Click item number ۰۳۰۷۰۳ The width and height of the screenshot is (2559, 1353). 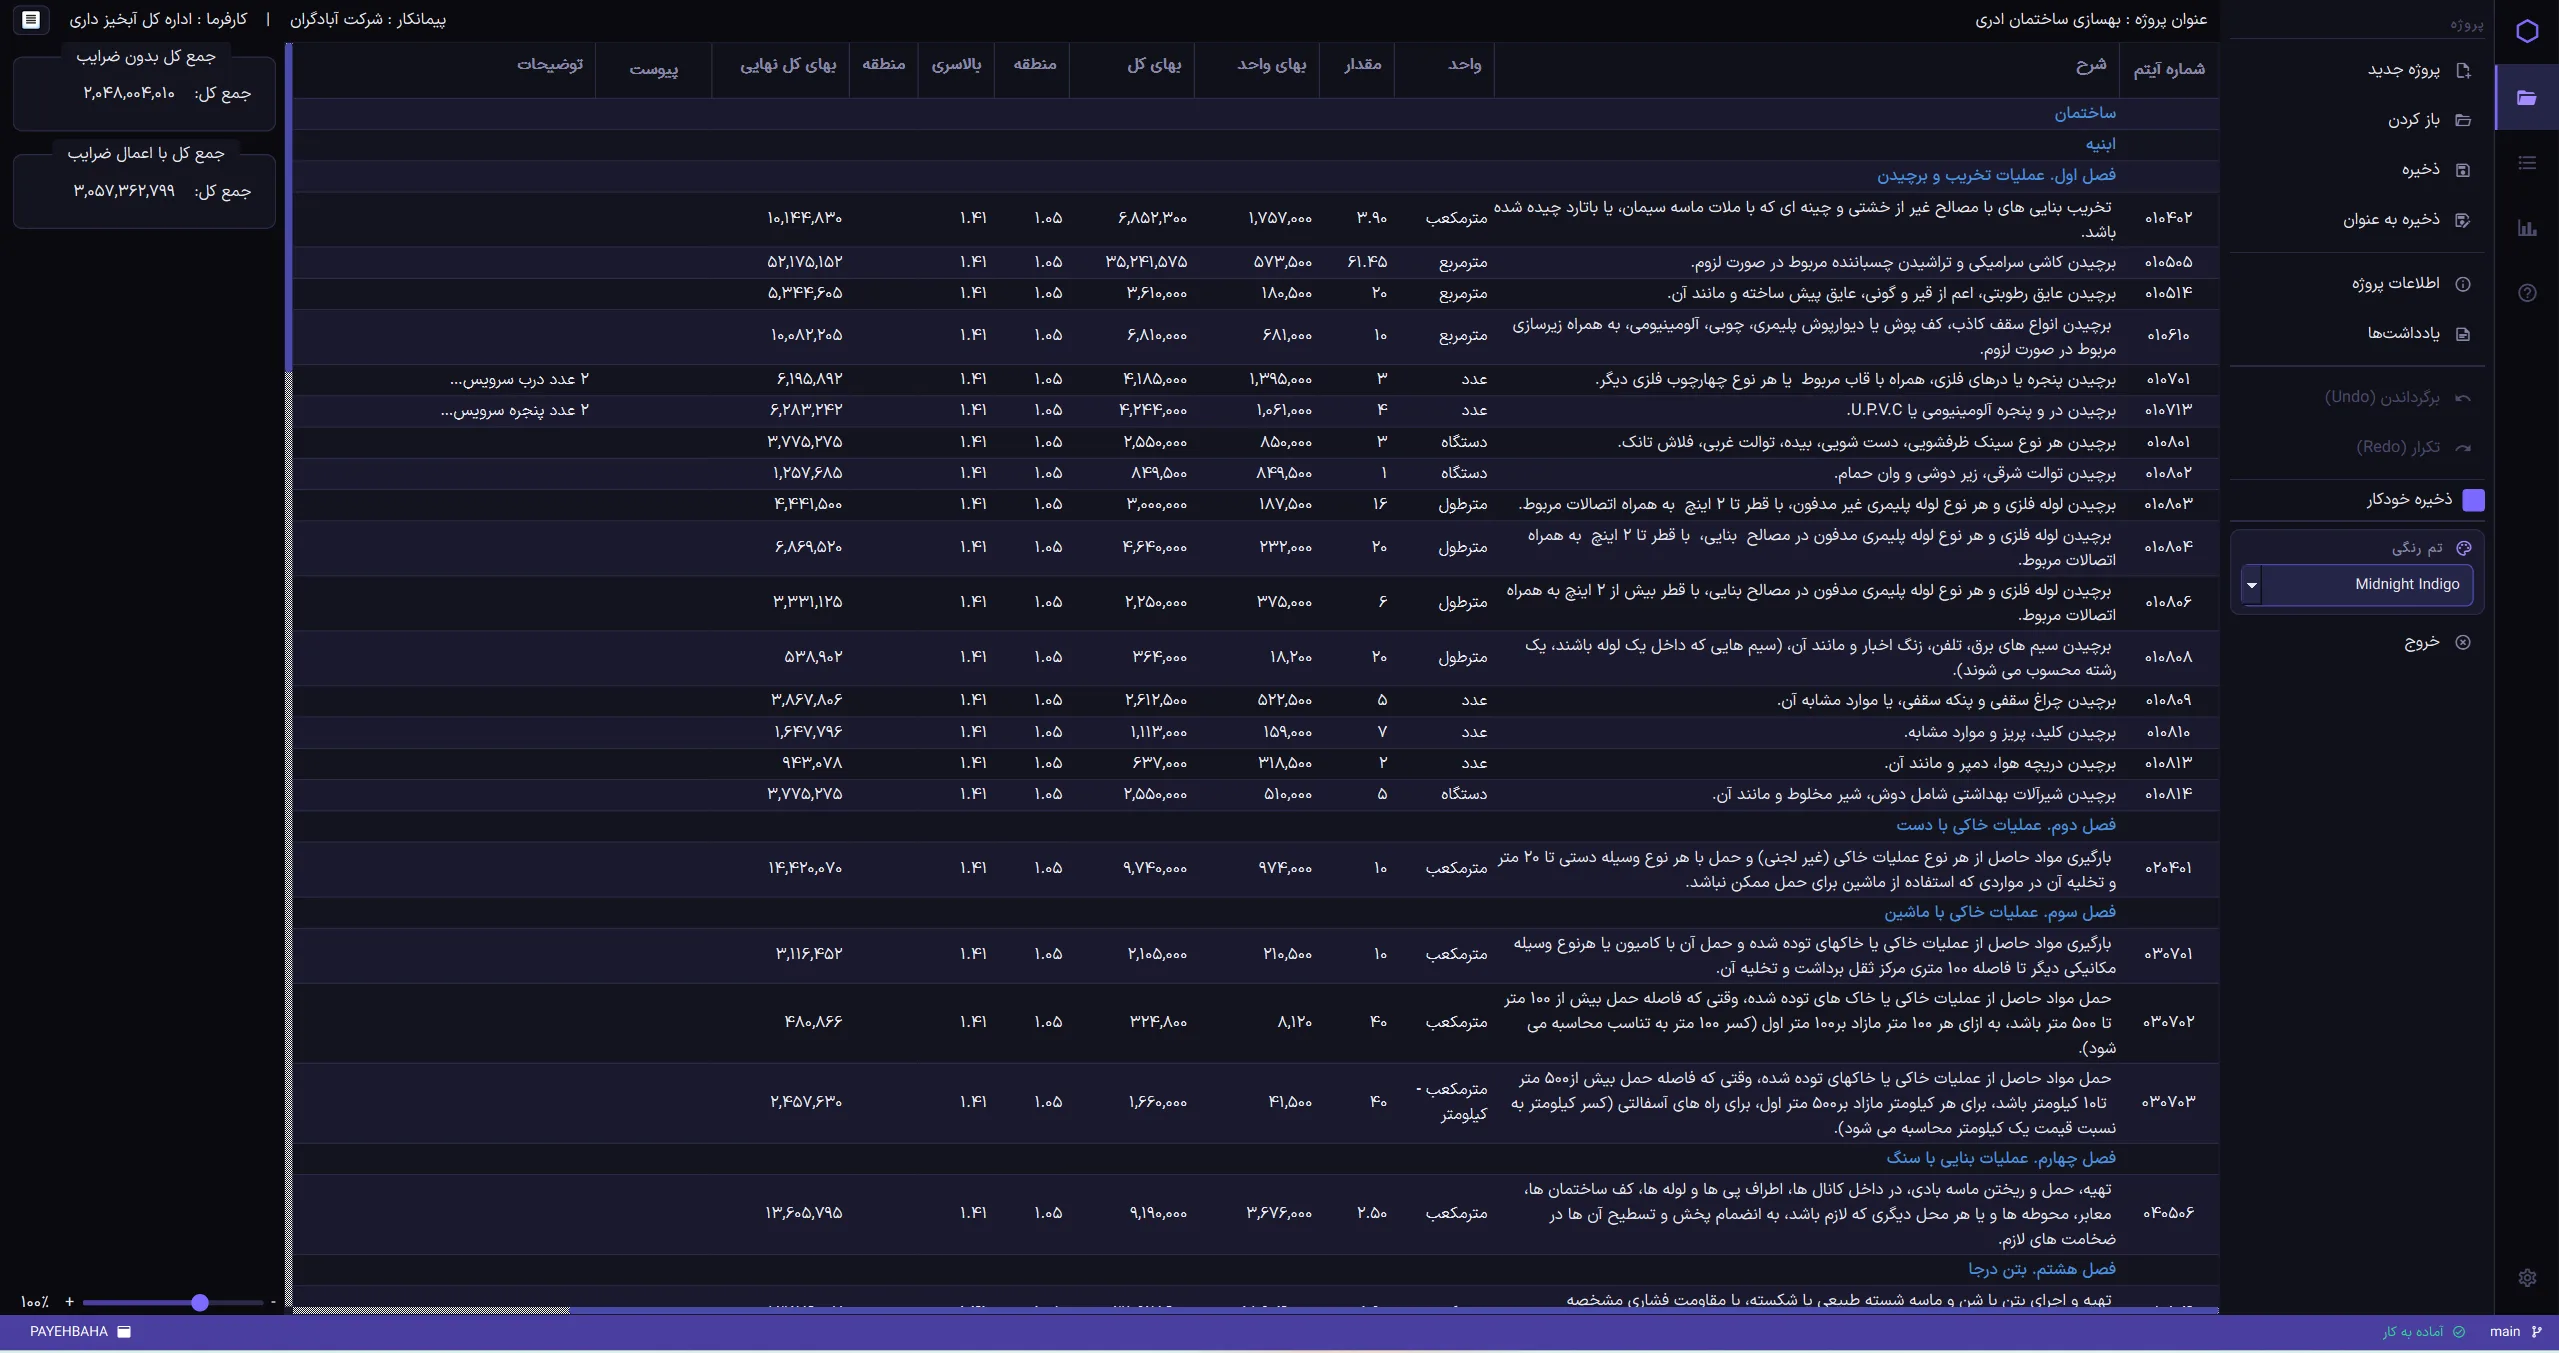coord(2168,1103)
